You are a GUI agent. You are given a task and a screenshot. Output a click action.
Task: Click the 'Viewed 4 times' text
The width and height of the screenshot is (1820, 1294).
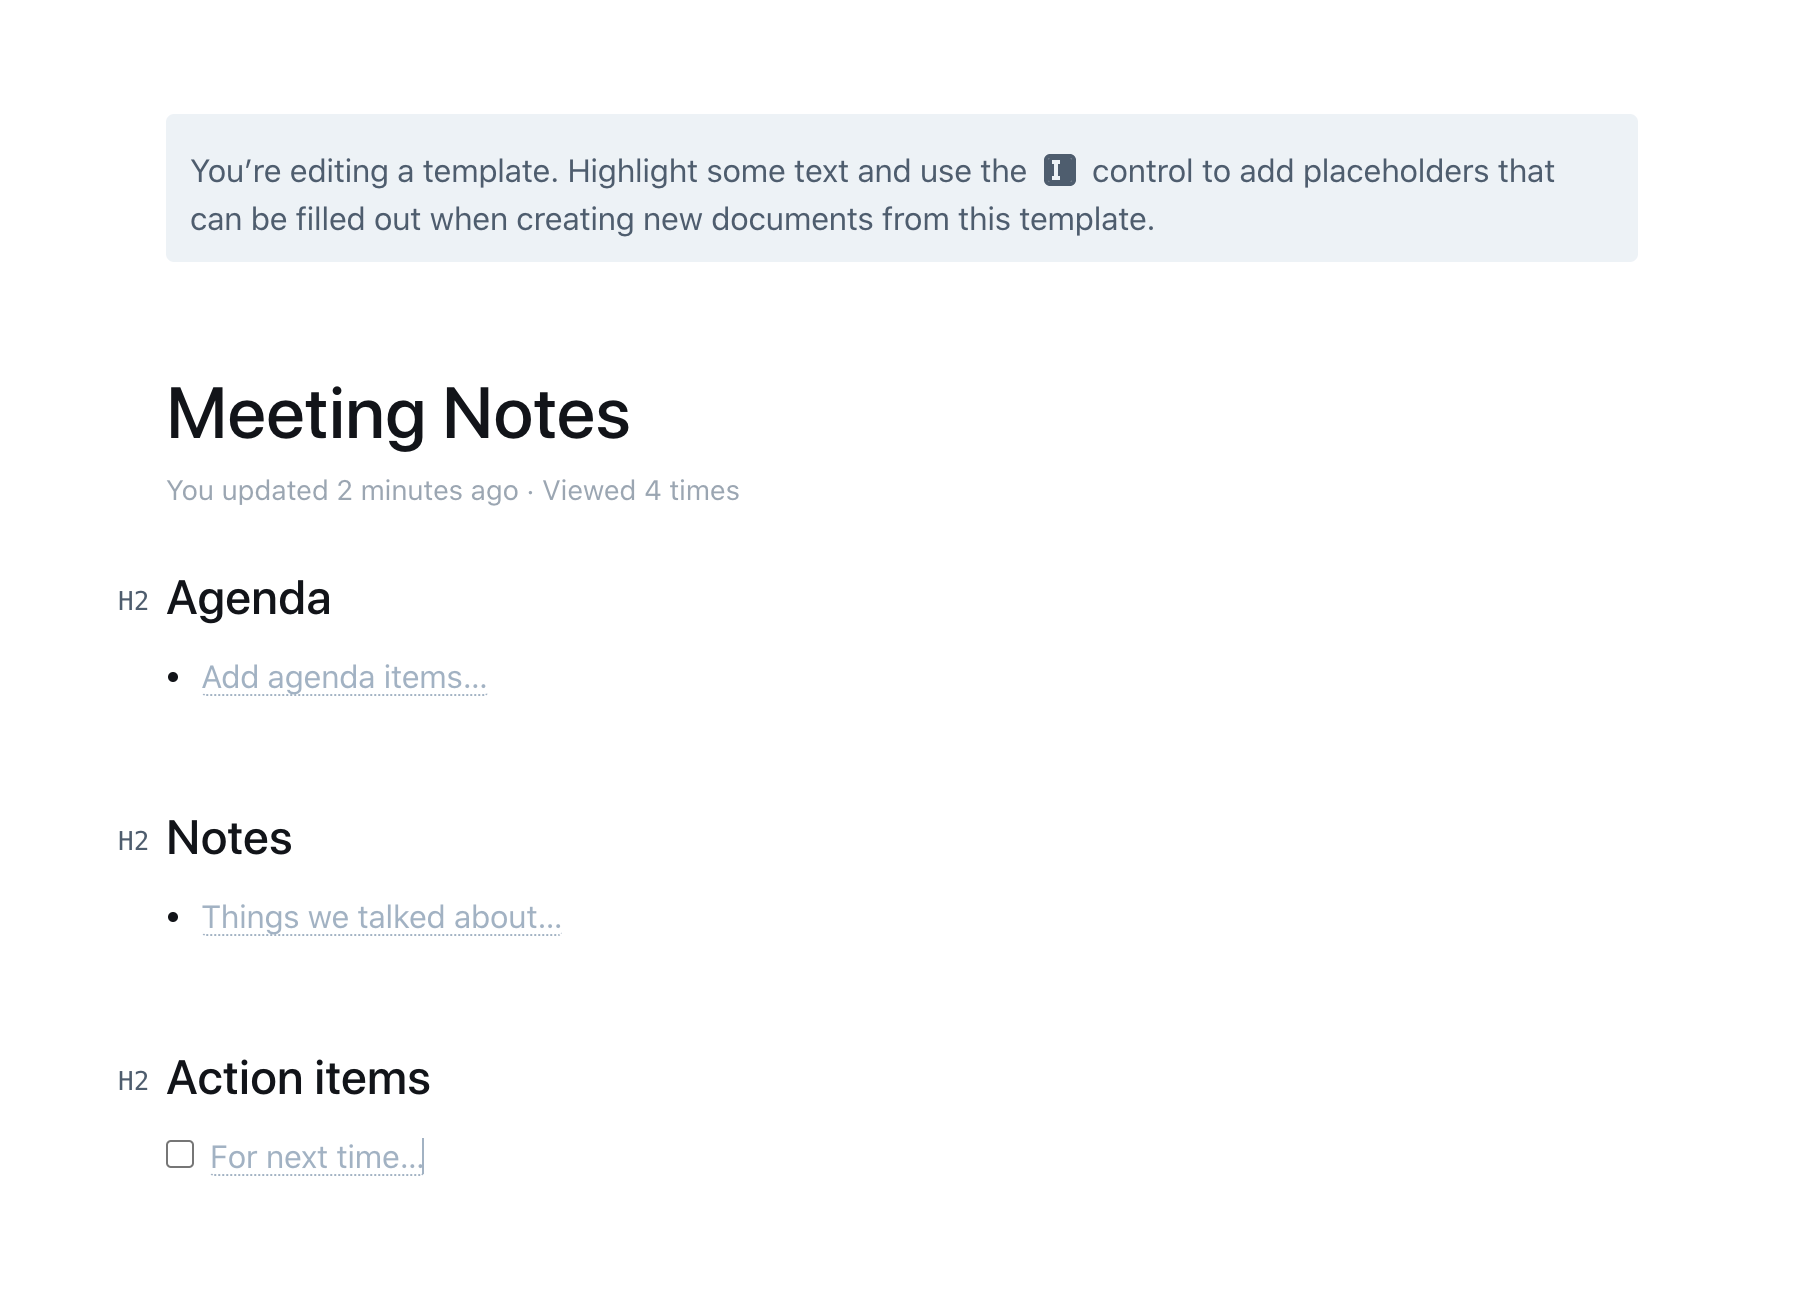coord(641,491)
